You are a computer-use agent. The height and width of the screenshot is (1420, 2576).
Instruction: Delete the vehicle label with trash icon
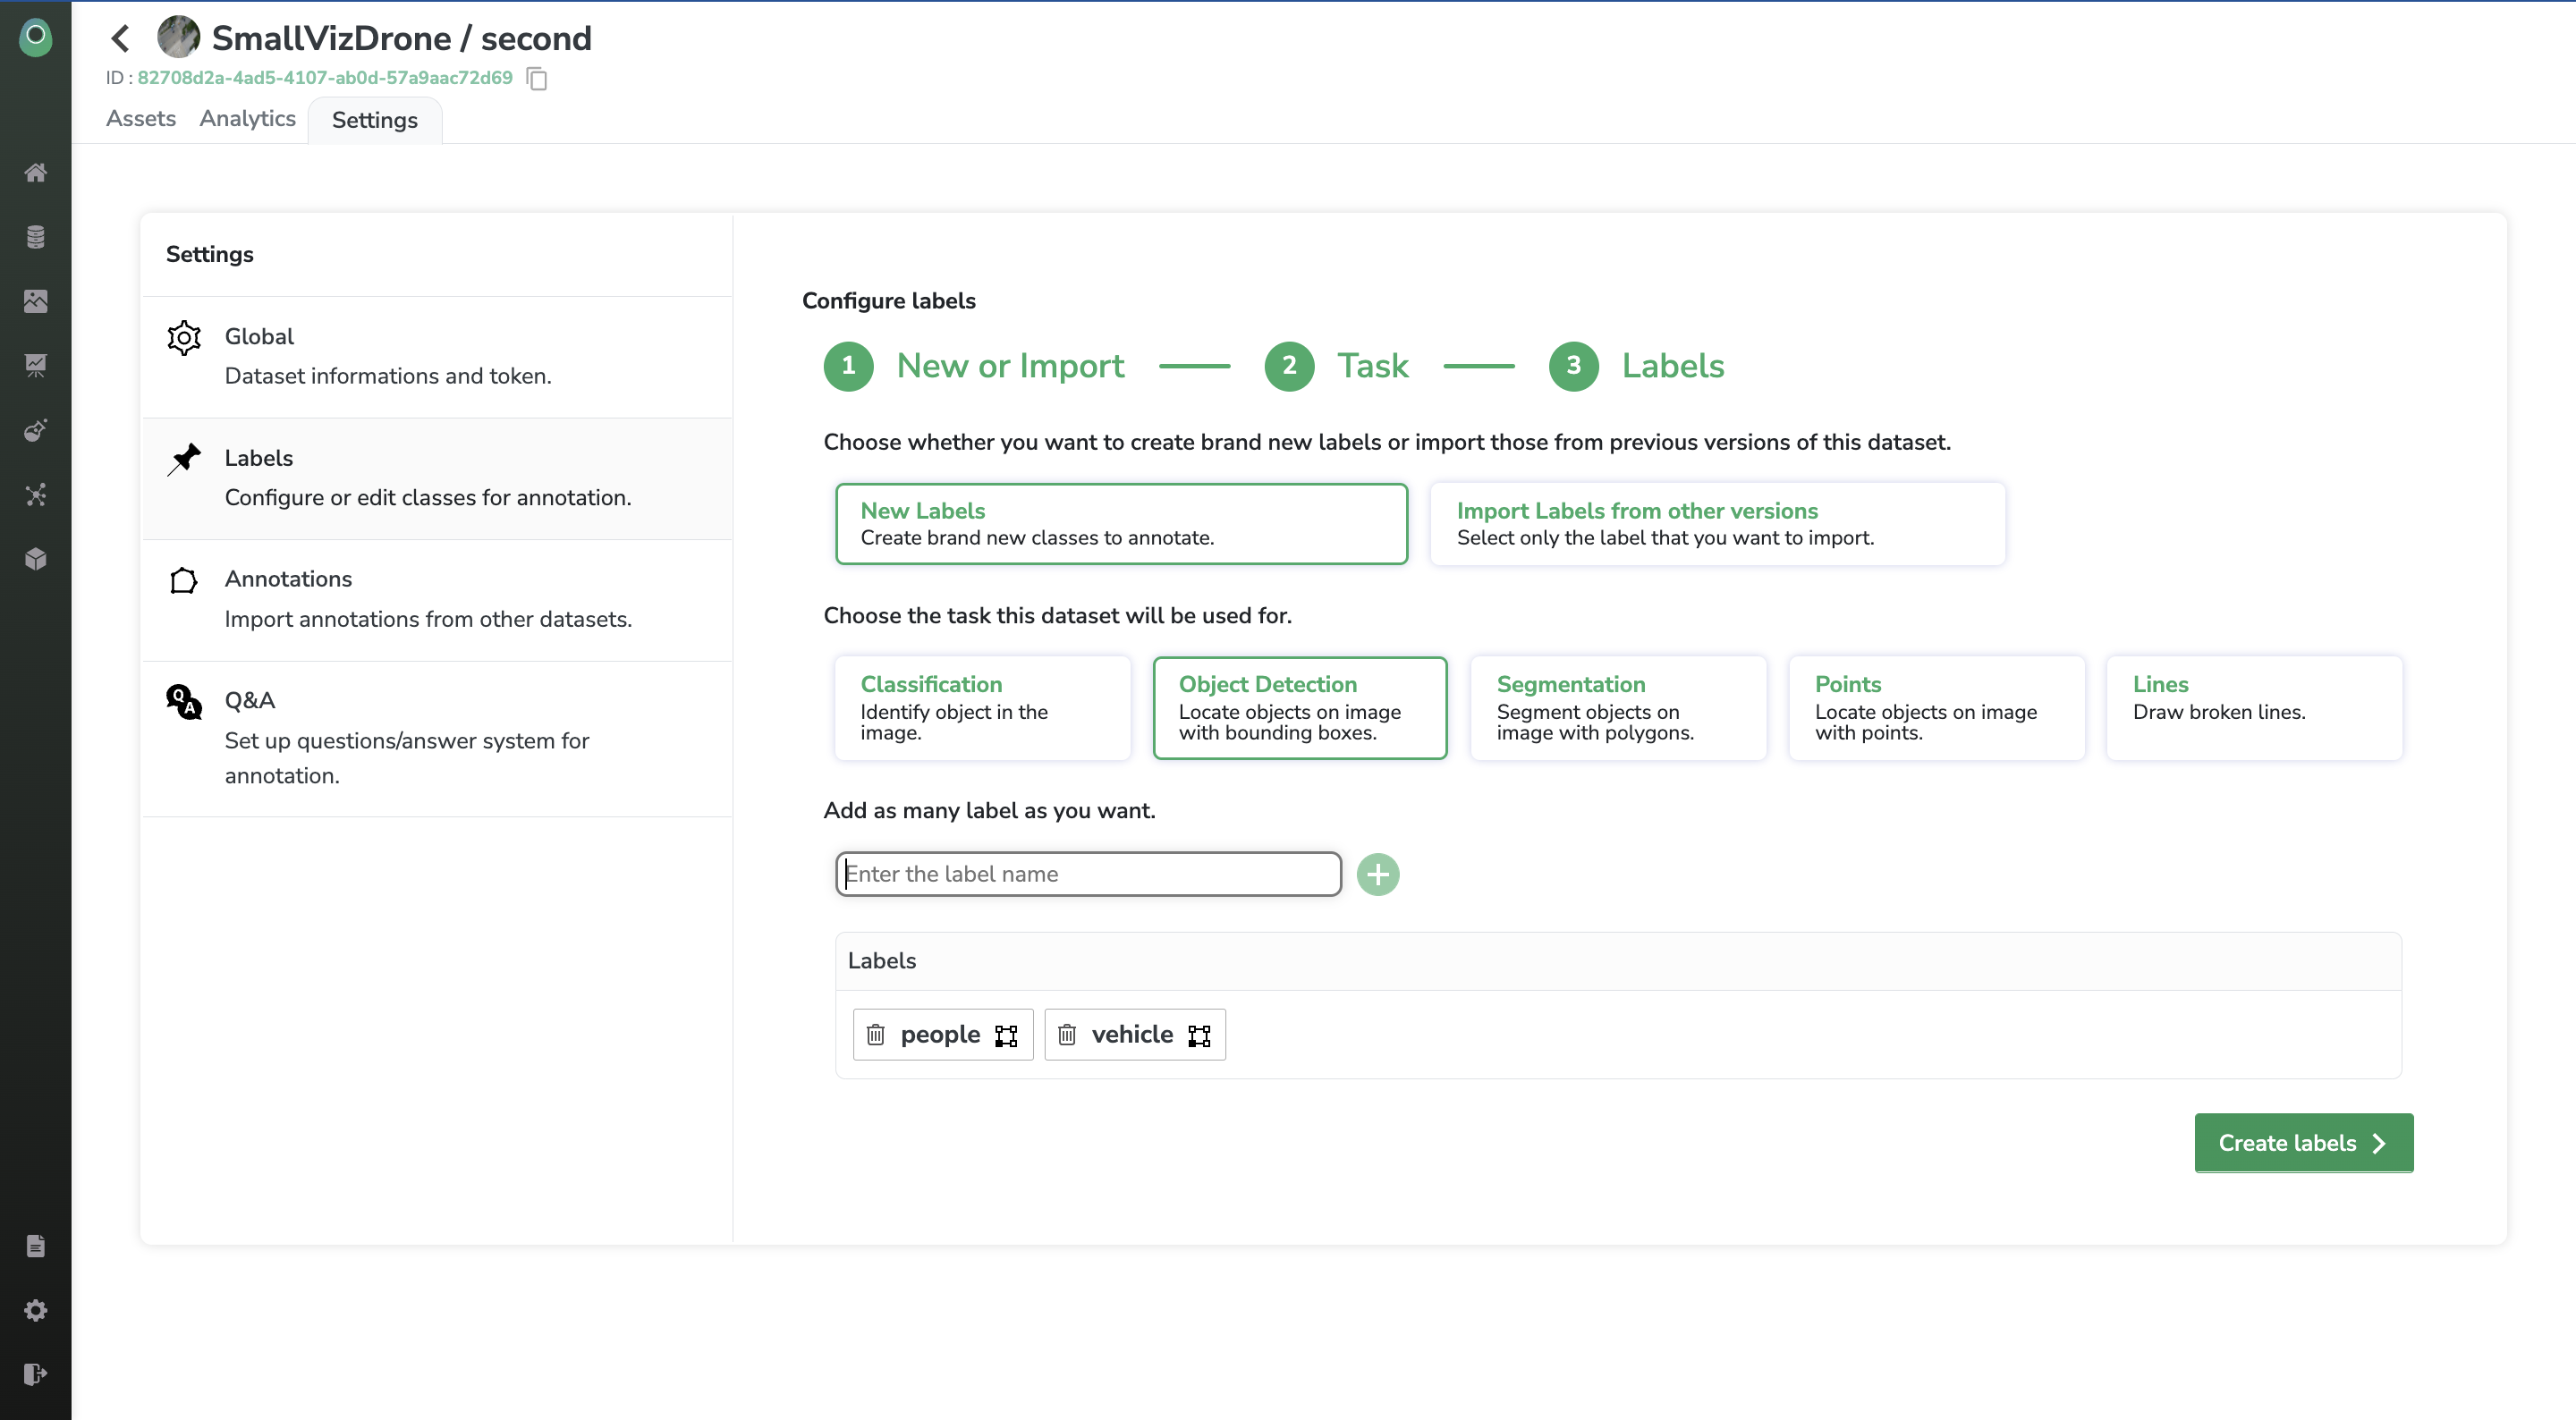click(1067, 1034)
